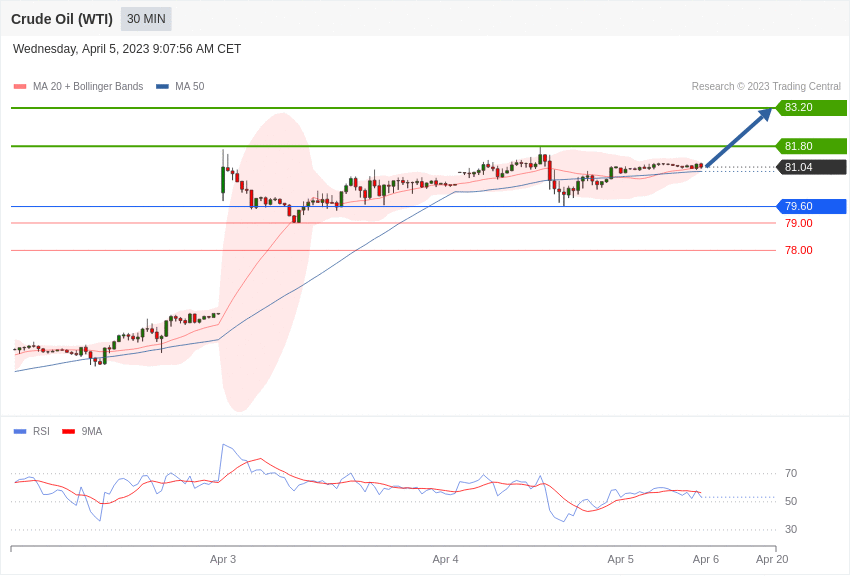This screenshot has width=850, height=576.
Task: Select the green 83.20 resistance price flag
Action: 810,107
